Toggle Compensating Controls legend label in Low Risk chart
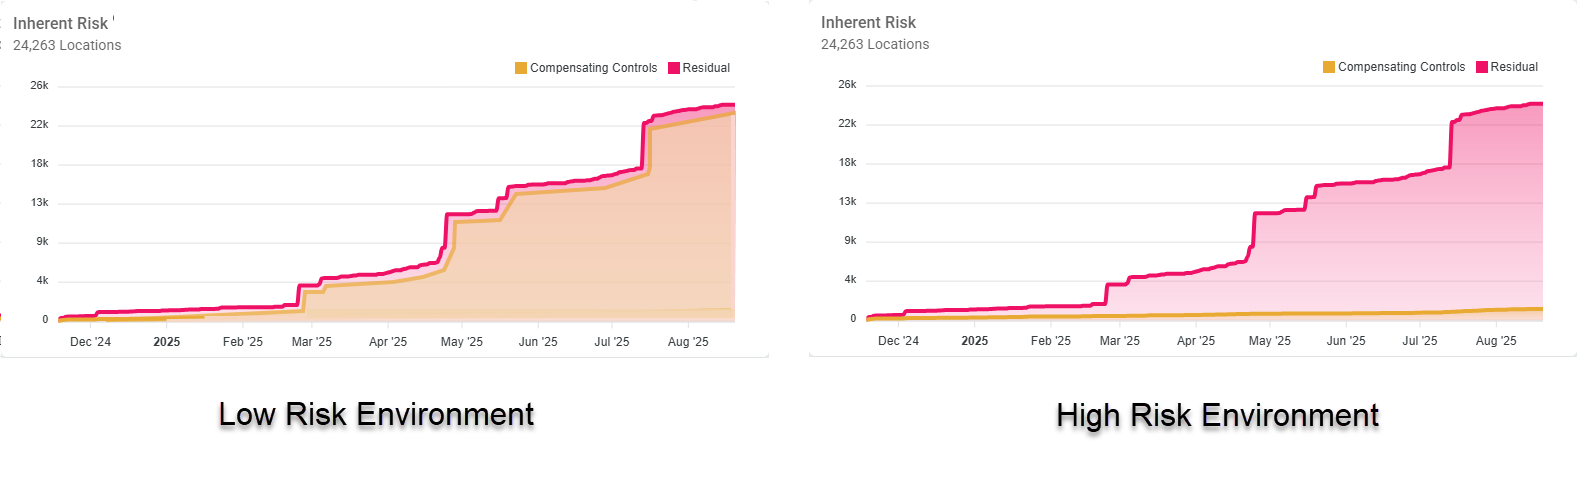1577x490 pixels. coord(593,68)
